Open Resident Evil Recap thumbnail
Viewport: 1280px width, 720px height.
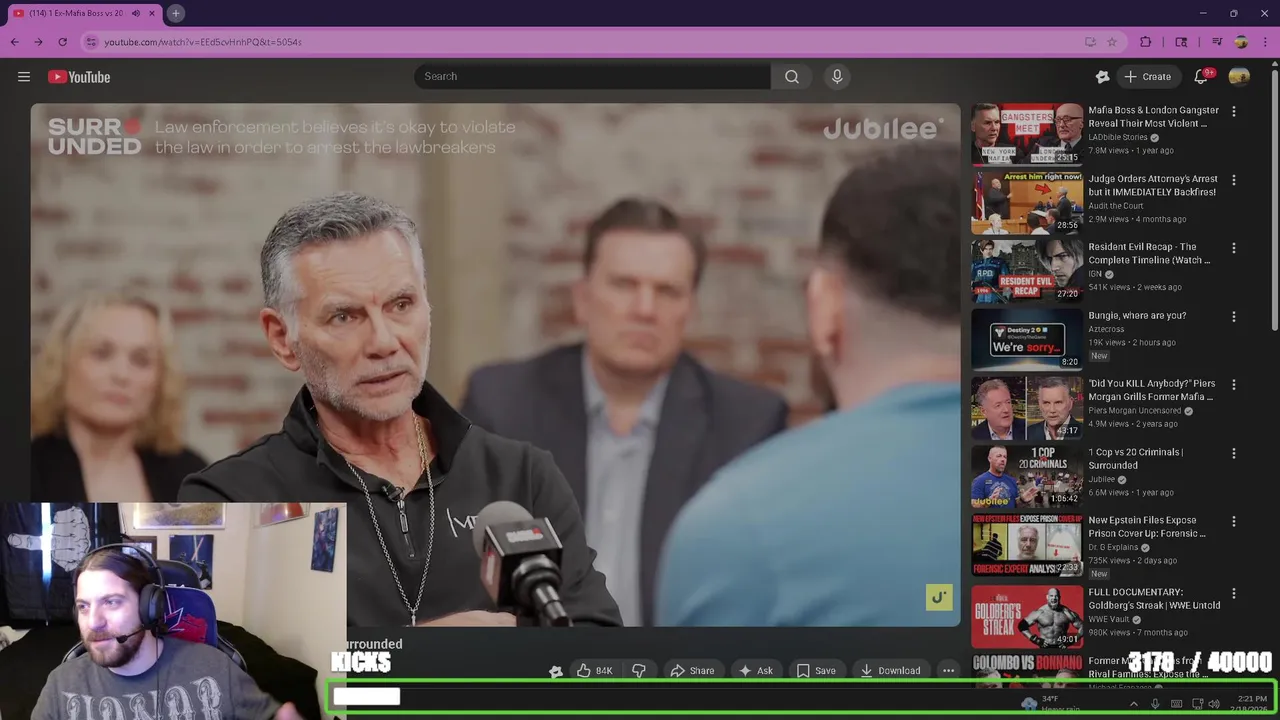[x=1027, y=271]
